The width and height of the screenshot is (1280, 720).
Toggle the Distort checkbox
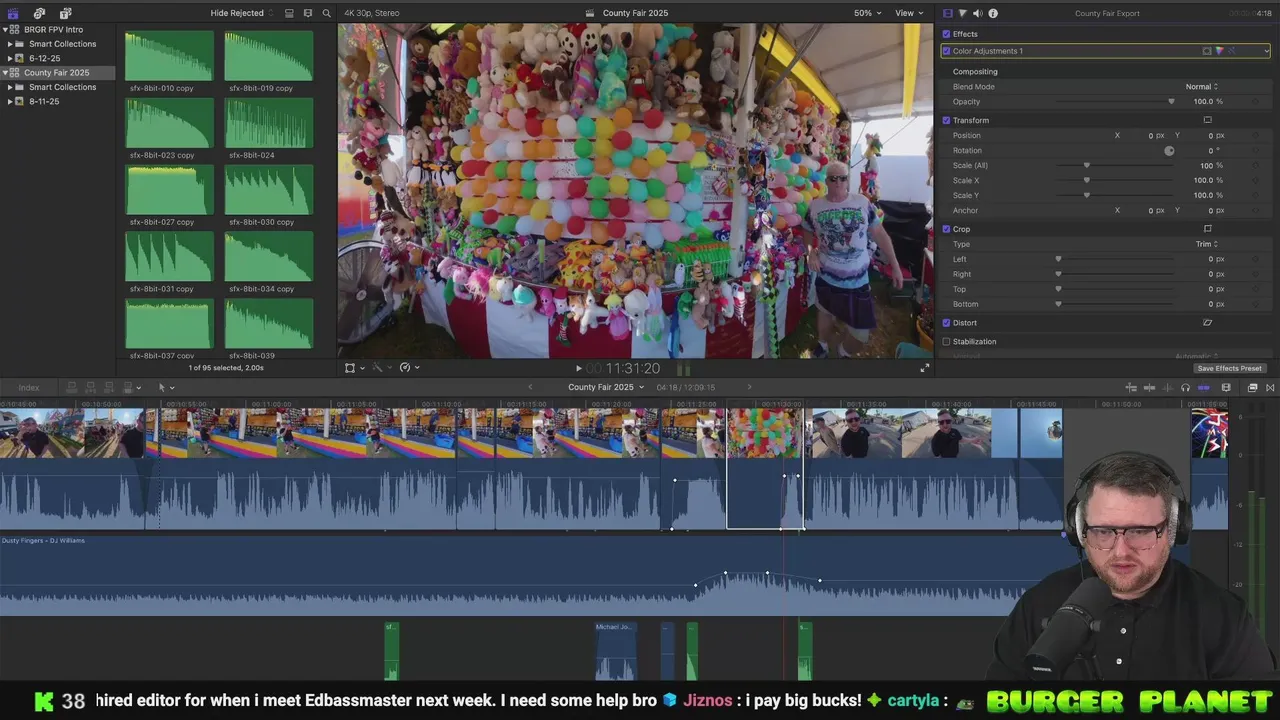coord(946,323)
